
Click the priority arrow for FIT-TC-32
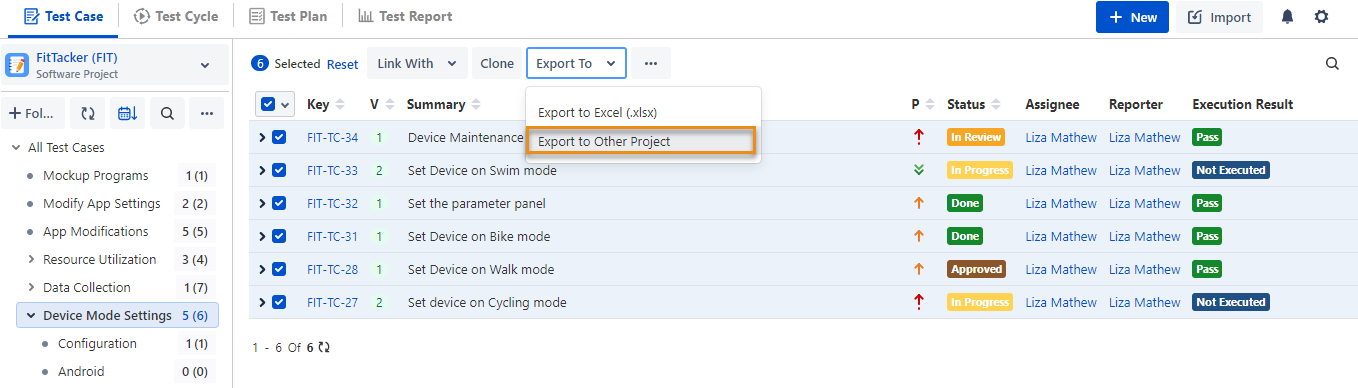pos(919,203)
